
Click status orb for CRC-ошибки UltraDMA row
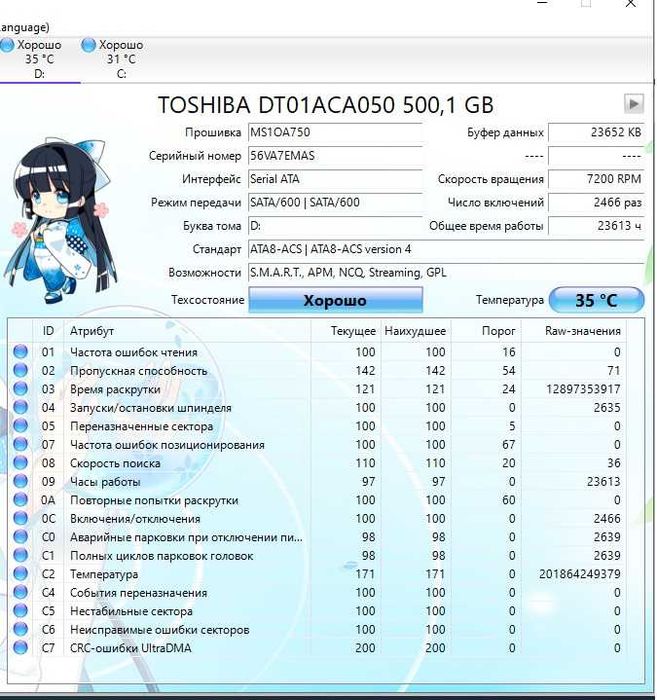point(20,648)
